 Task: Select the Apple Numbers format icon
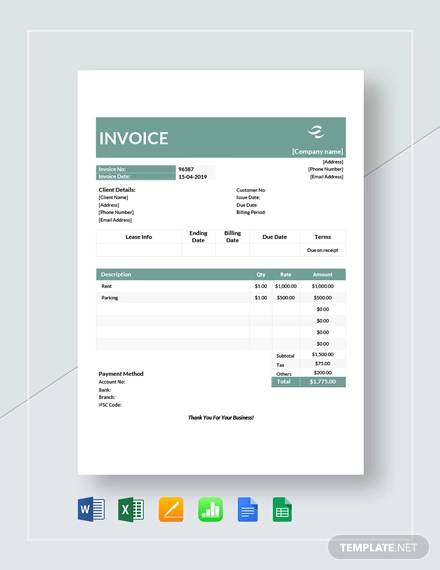coord(211,509)
